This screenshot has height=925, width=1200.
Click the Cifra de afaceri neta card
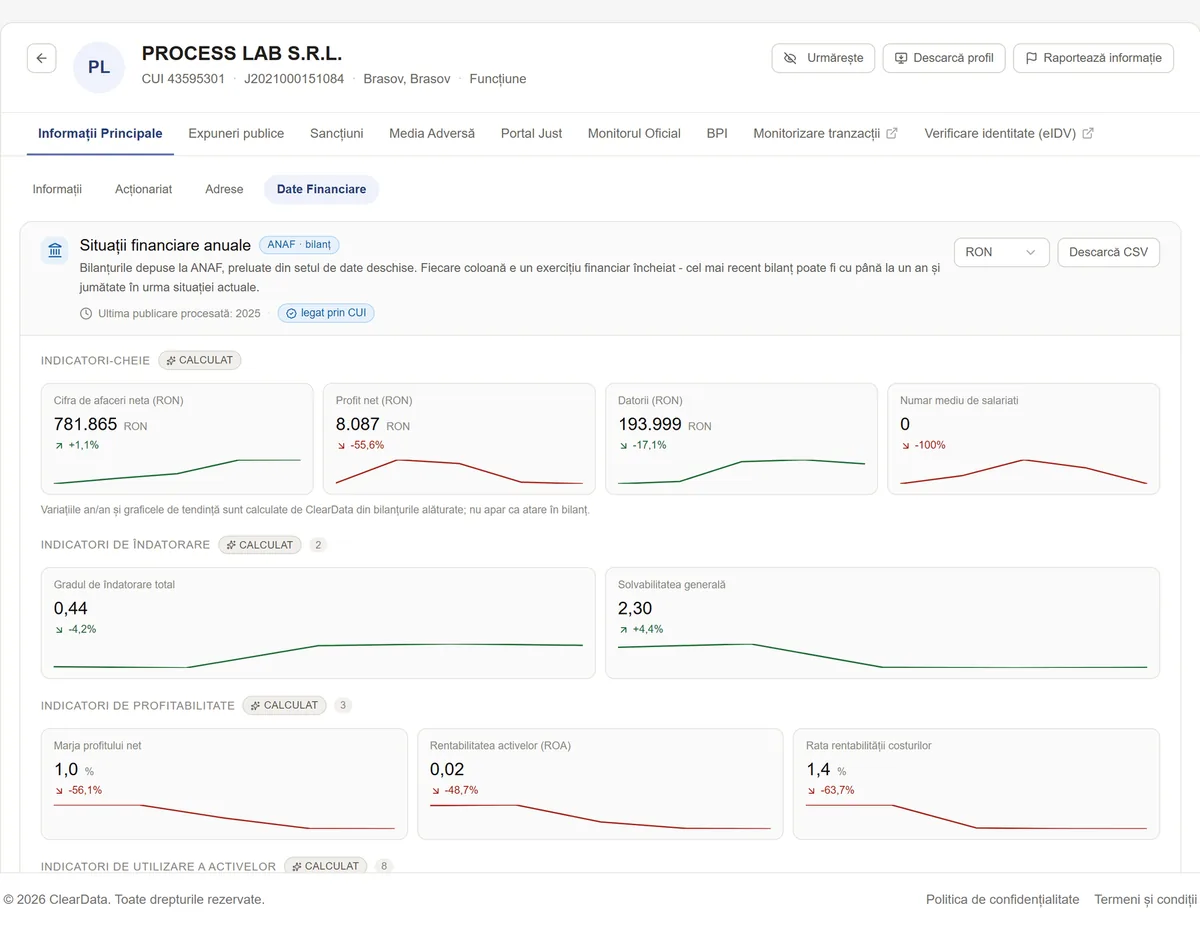(177, 439)
